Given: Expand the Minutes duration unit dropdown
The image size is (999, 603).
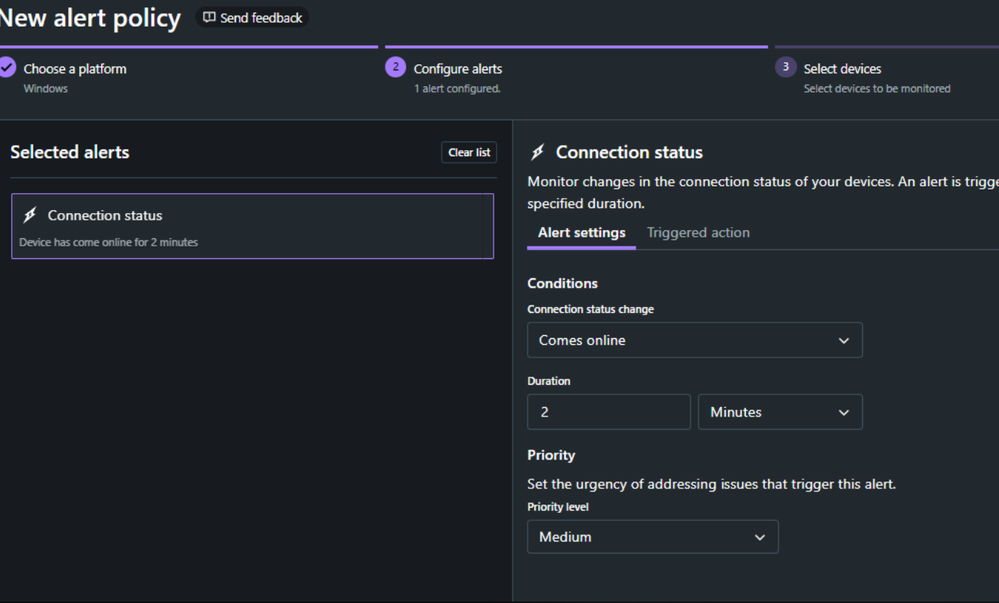Looking at the screenshot, I should coord(779,412).
